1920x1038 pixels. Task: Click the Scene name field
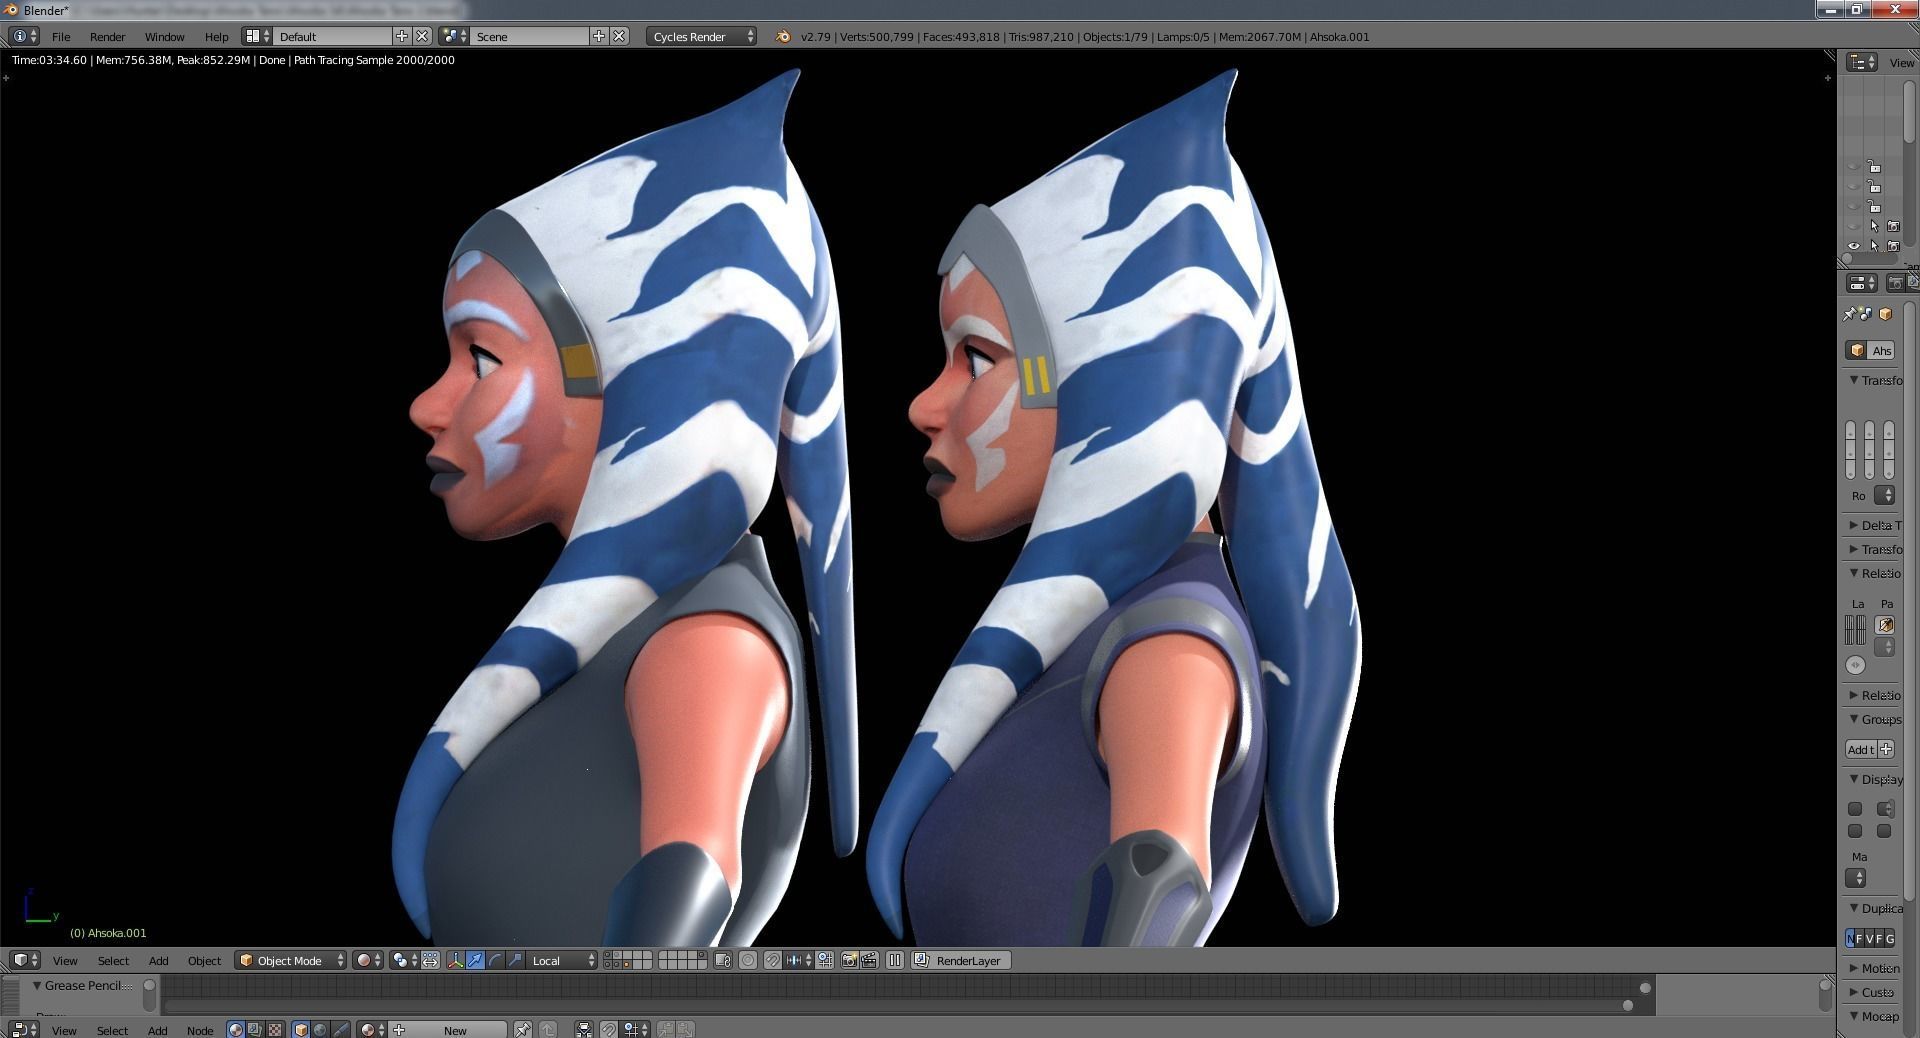click(x=530, y=36)
